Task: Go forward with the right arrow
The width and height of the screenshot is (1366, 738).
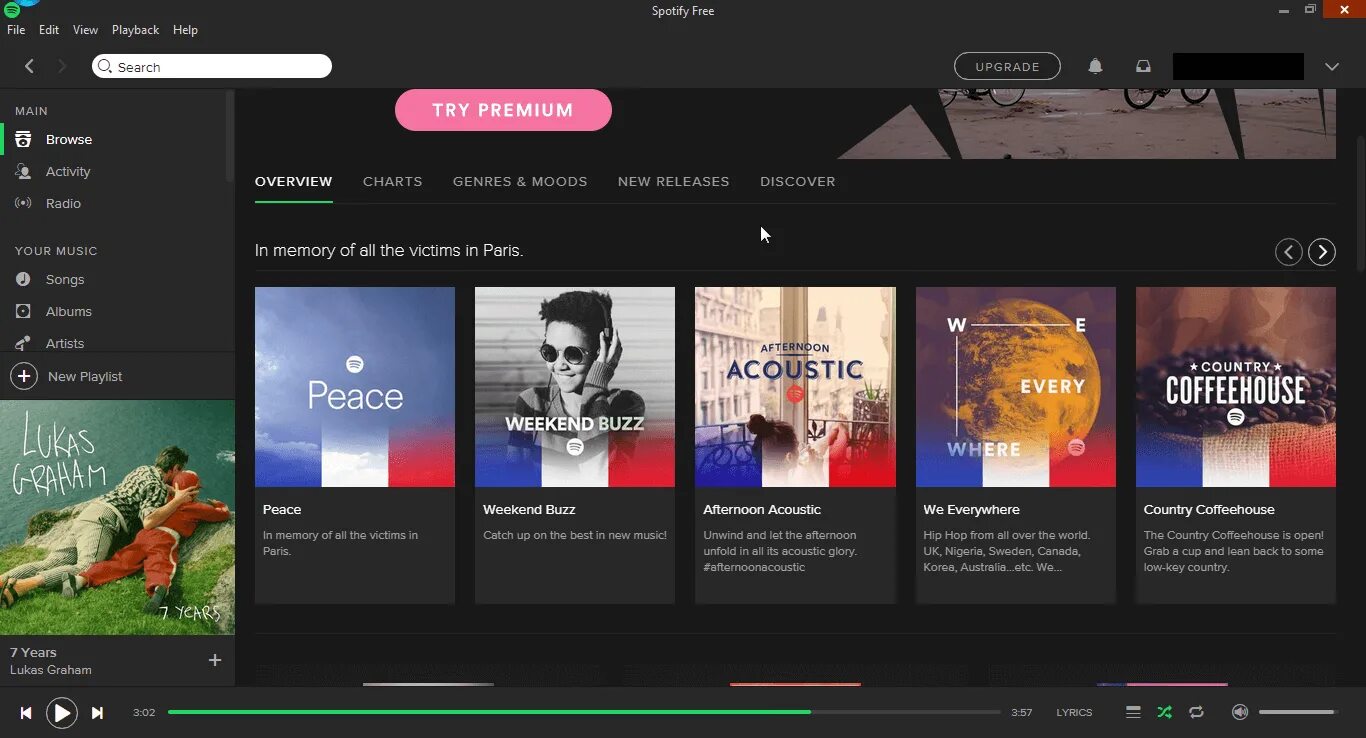Action: click(62, 66)
